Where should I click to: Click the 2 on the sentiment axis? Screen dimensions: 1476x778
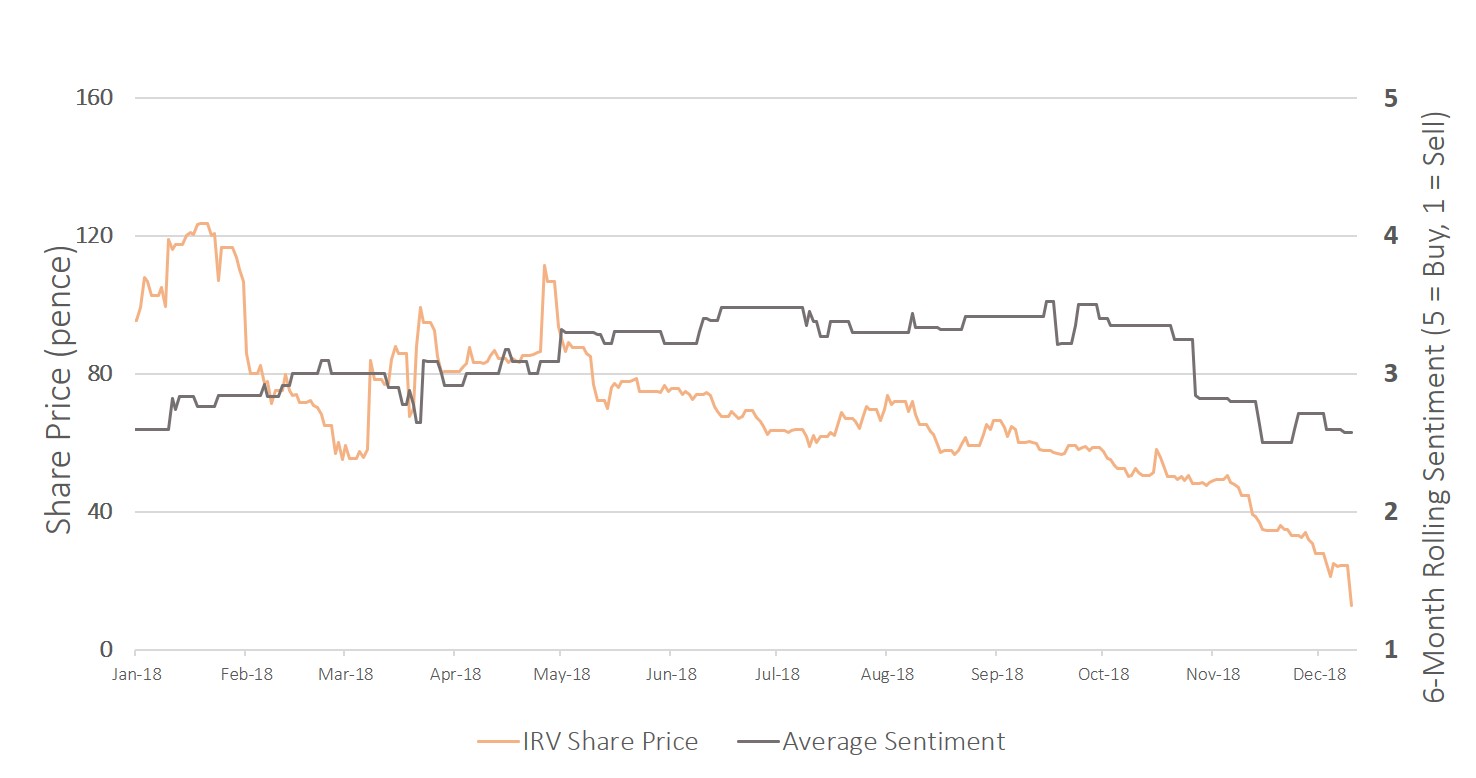(1390, 512)
